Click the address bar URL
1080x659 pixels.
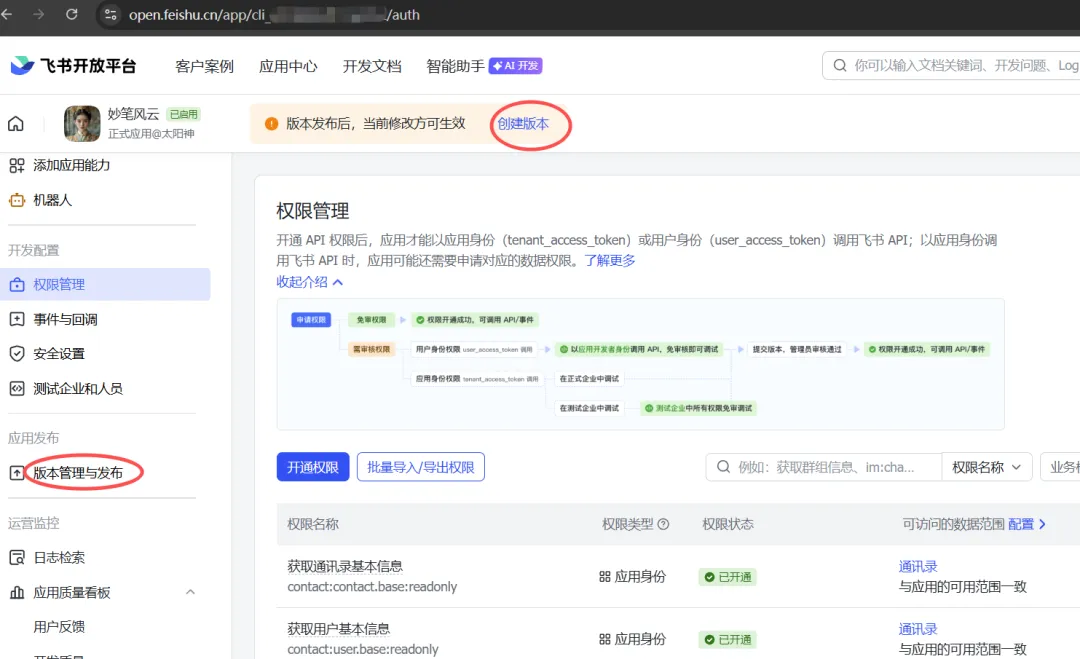tap(274, 14)
